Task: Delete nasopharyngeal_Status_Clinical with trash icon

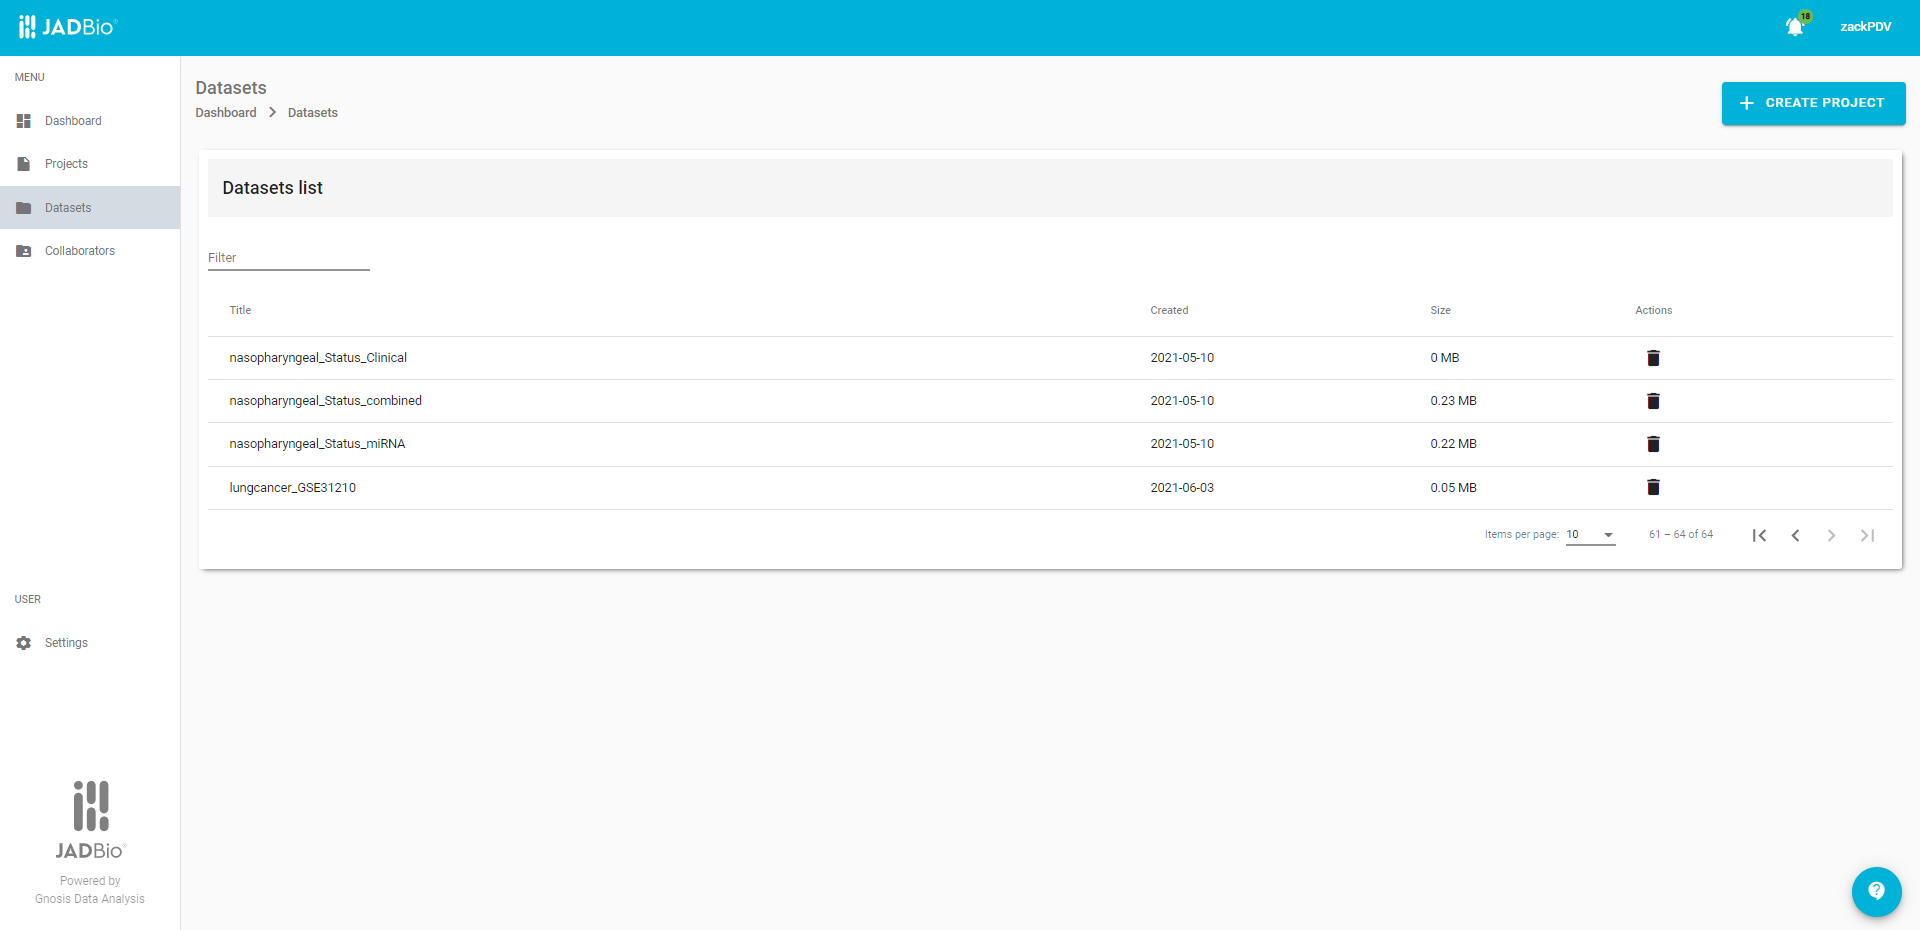Action: coord(1653,358)
